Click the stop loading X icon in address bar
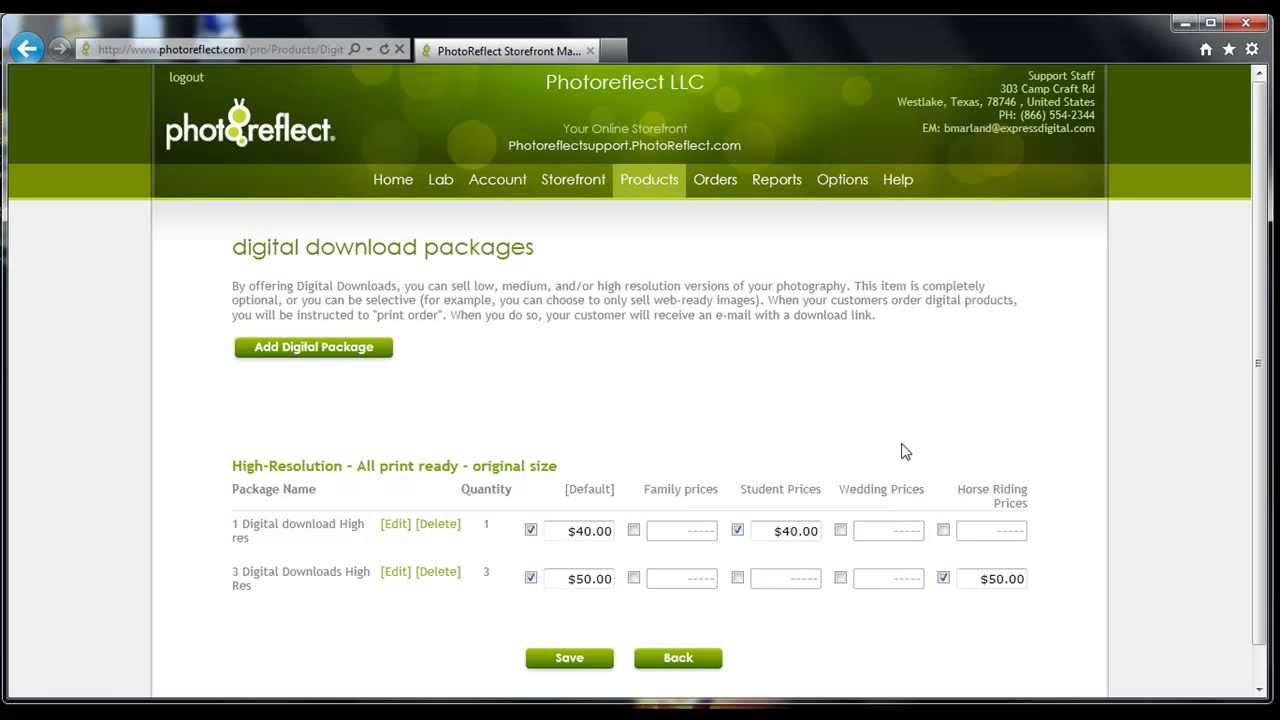This screenshot has width=1280, height=720. 399,49
